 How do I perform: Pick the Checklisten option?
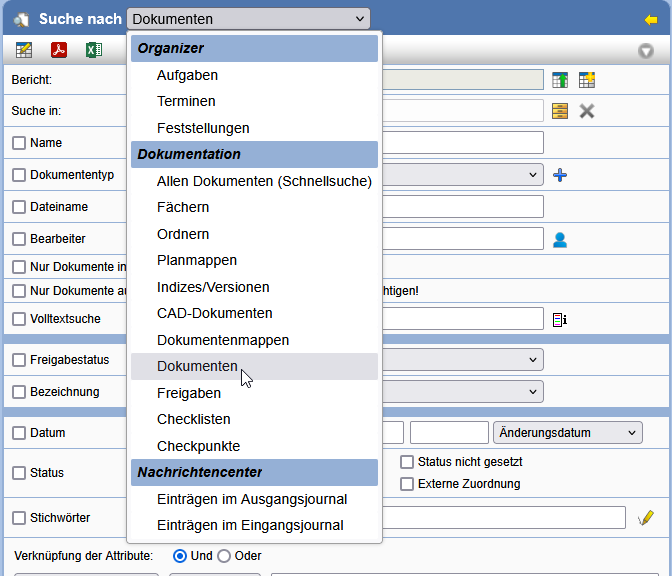pyautogui.click(x=194, y=419)
